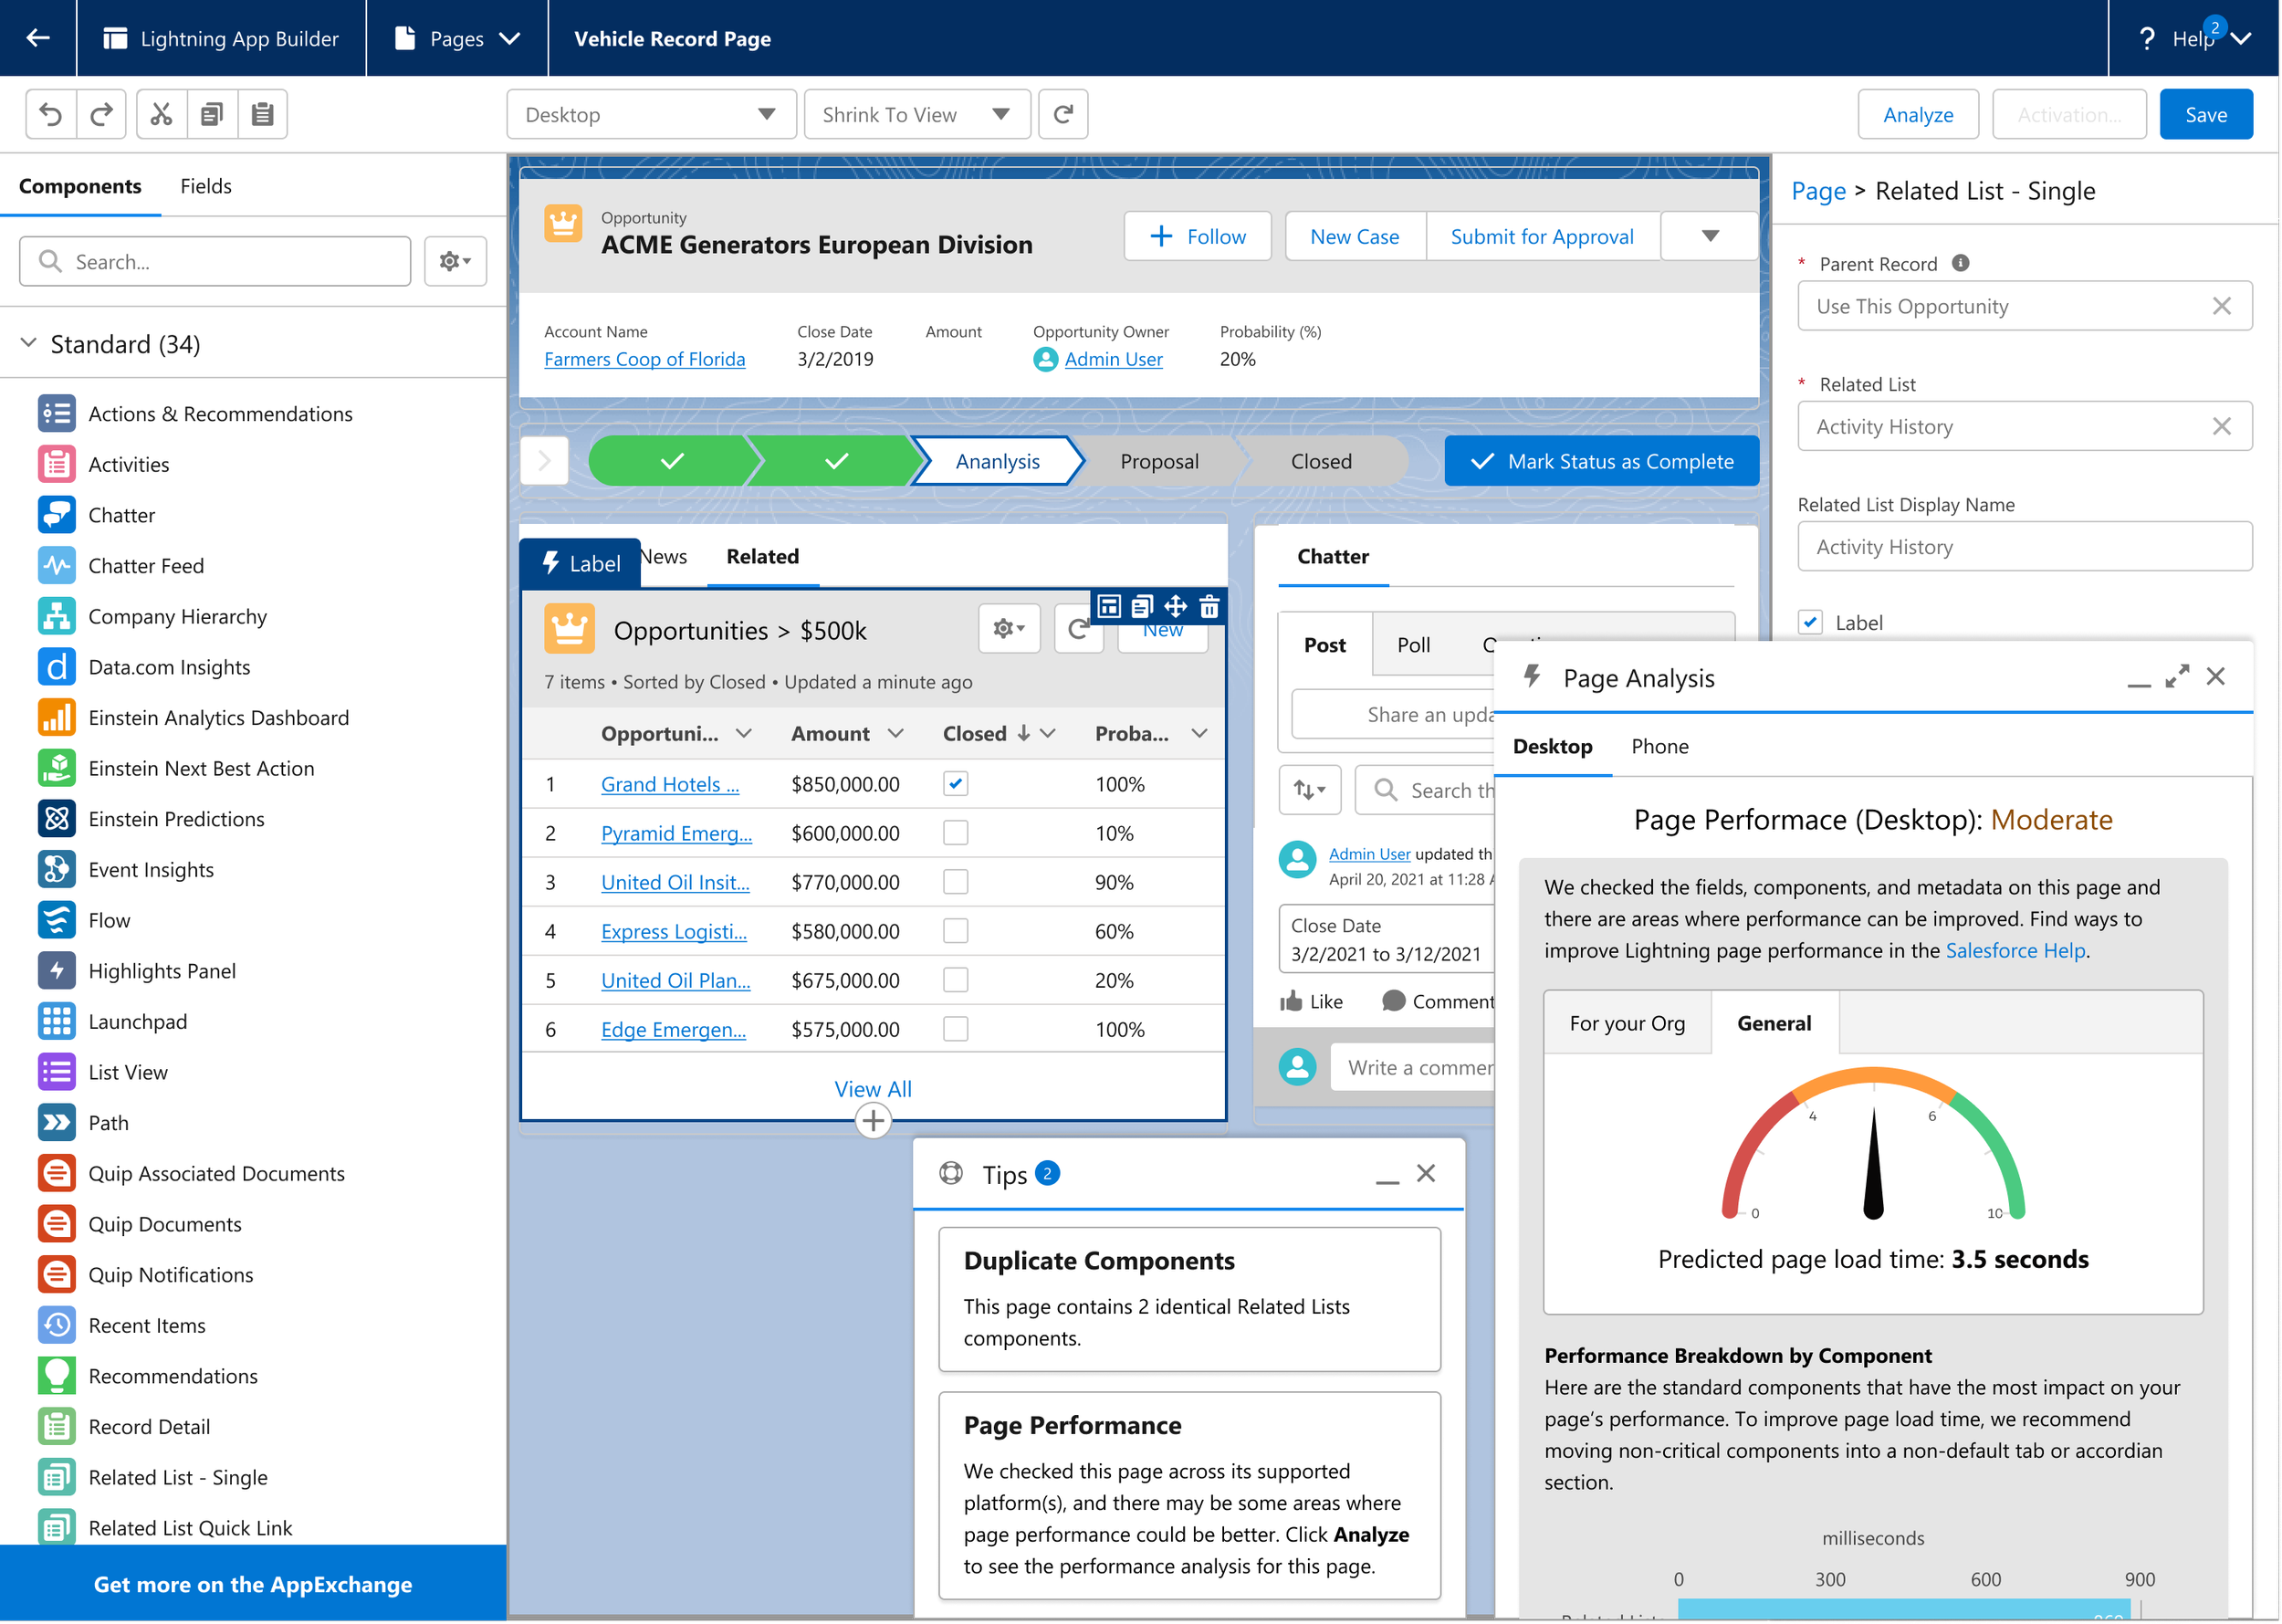Image resolution: width=2282 pixels, height=1624 pixels.
Task: Select the Einstein Predictions component icon
Action: click(x=57, y=819)
